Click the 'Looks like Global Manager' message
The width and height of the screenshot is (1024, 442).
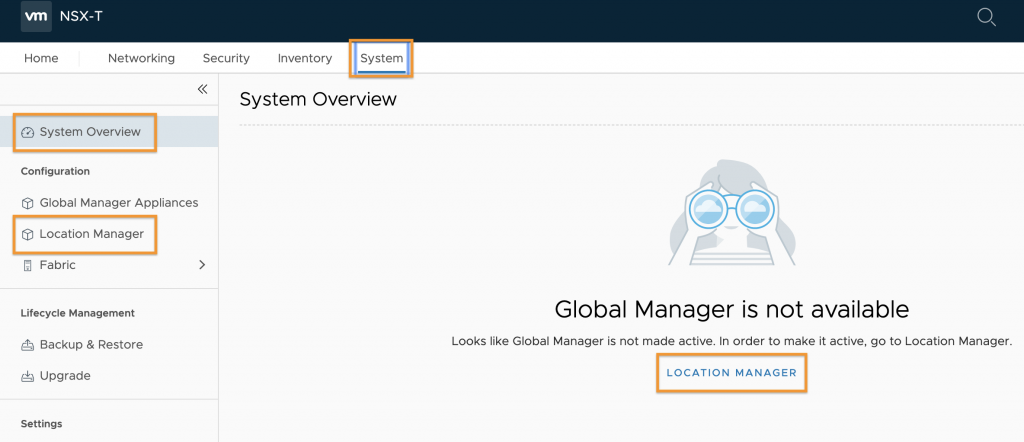[x=731, y=341]
